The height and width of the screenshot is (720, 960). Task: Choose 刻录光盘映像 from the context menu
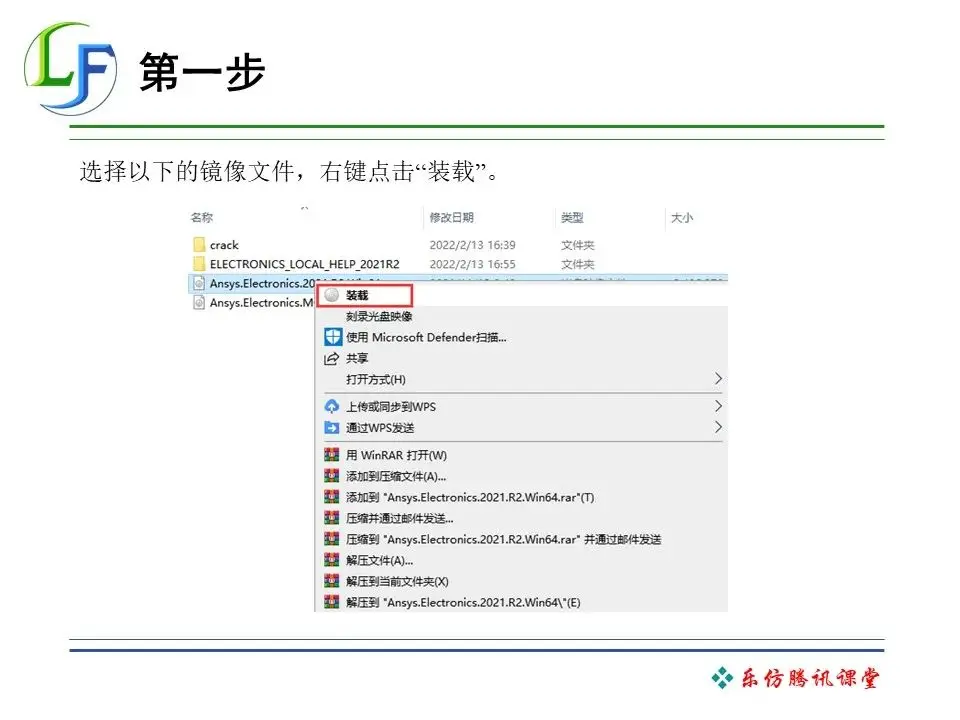click(x=379, y=316)
